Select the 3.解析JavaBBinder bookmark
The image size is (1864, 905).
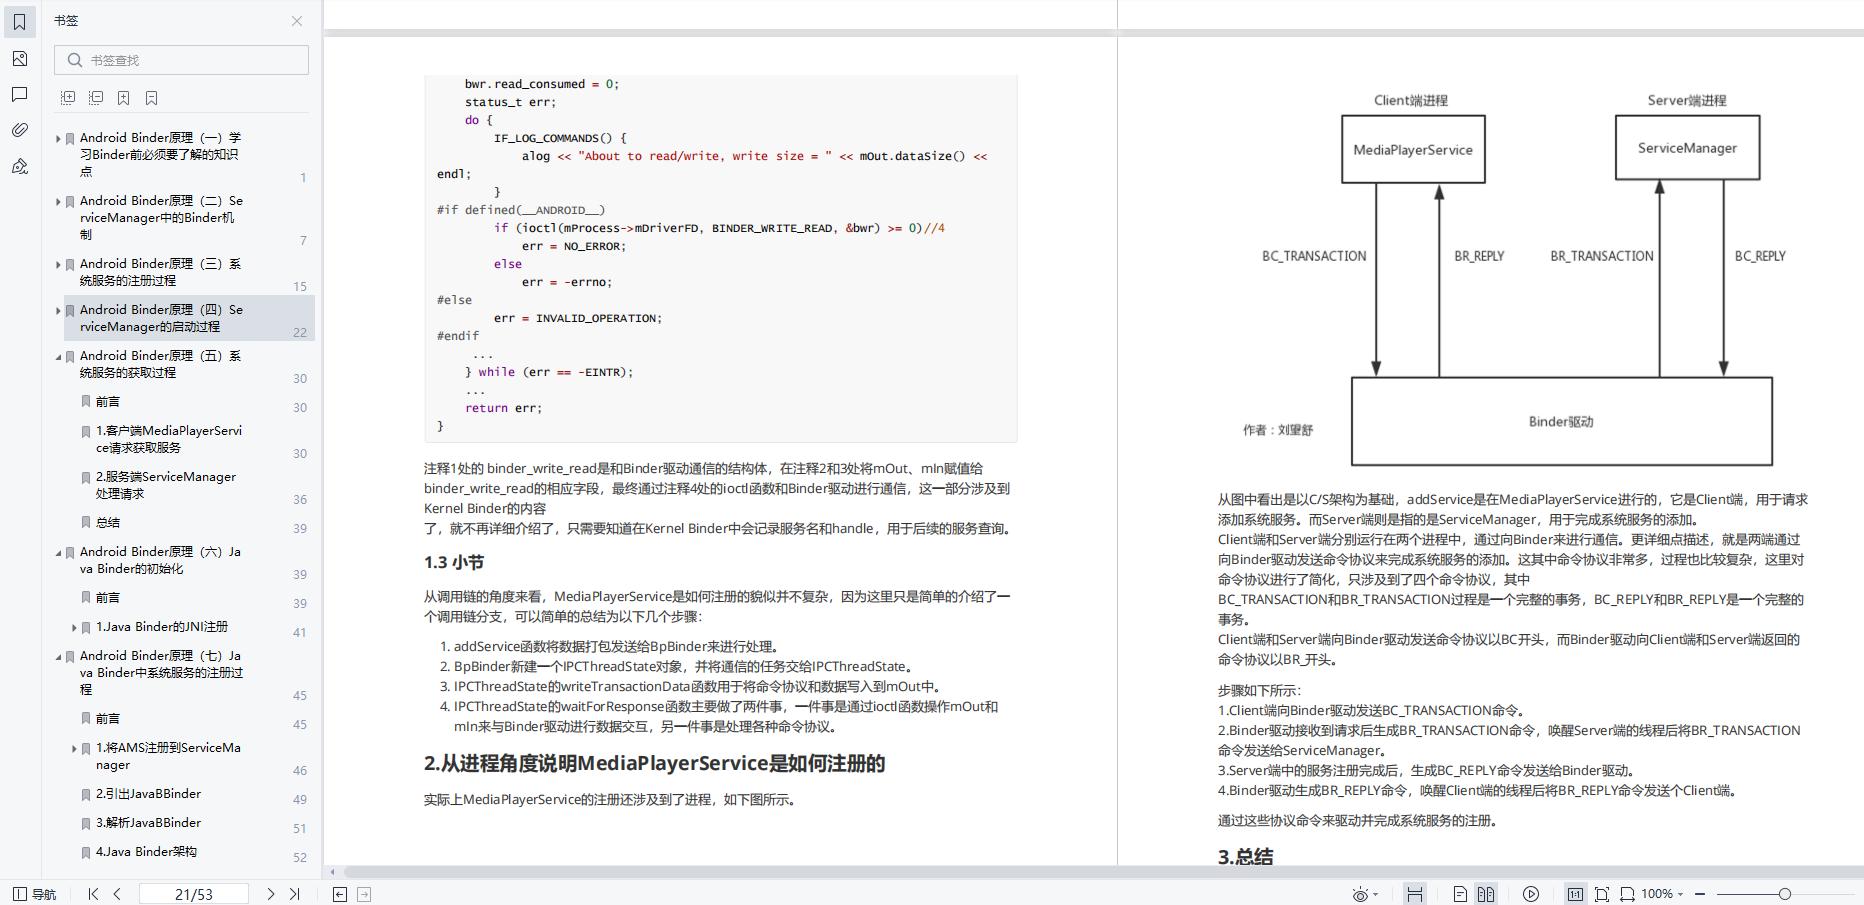[x=148, y=823]
